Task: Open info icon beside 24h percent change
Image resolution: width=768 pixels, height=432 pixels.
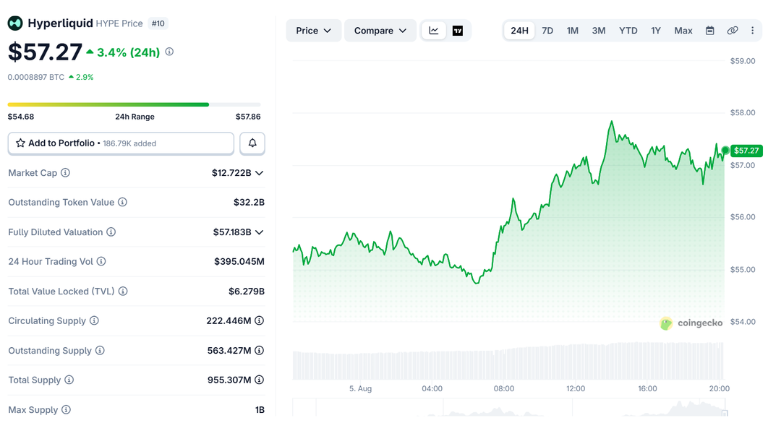Action: pos(169,51)
